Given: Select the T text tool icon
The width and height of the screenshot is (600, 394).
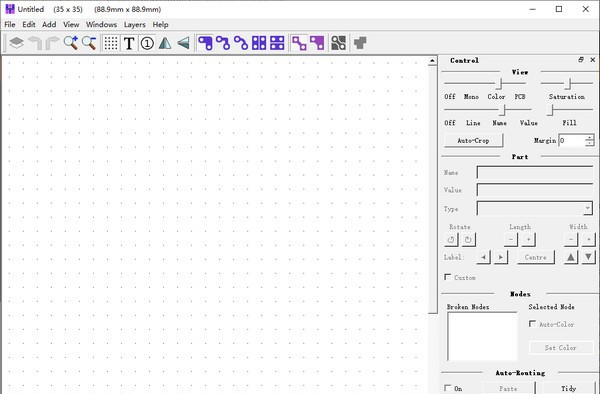Looking at the screenshot, I should click(129, 43).
